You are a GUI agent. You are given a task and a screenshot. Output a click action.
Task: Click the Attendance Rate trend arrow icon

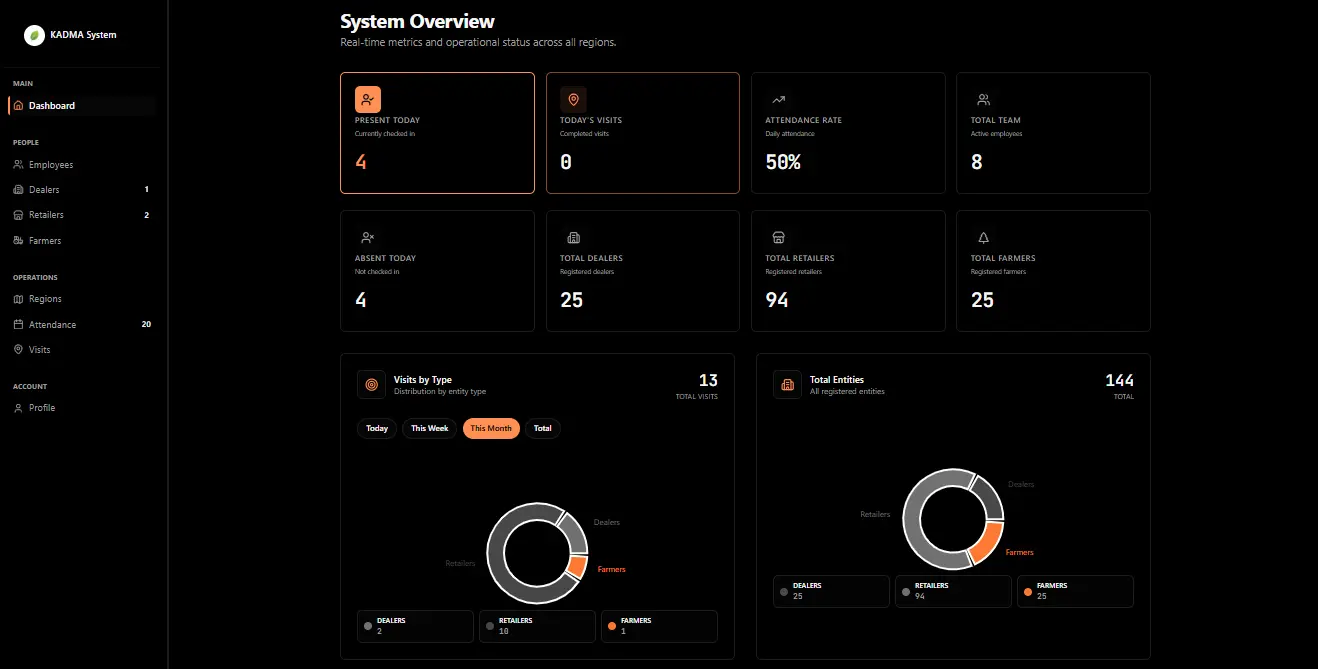click(778, 100)
